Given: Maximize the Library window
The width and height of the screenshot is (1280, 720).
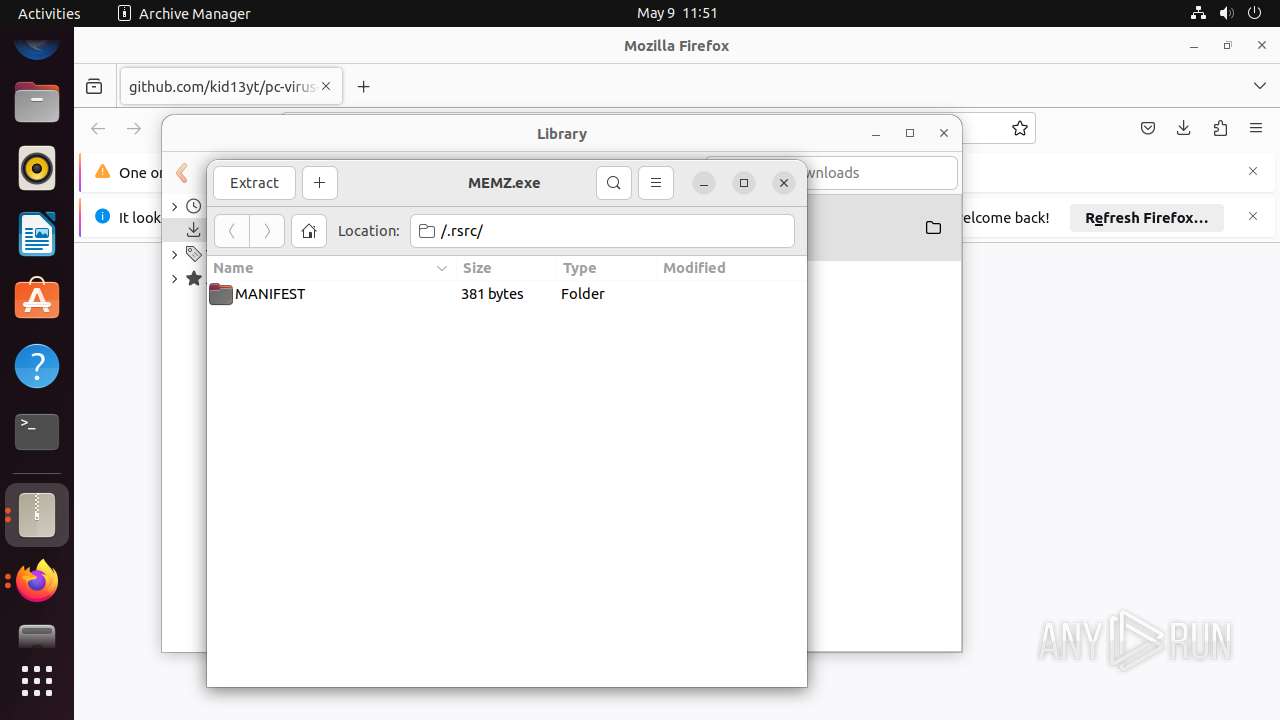Looking at the screenshot, I should point(909,133).
